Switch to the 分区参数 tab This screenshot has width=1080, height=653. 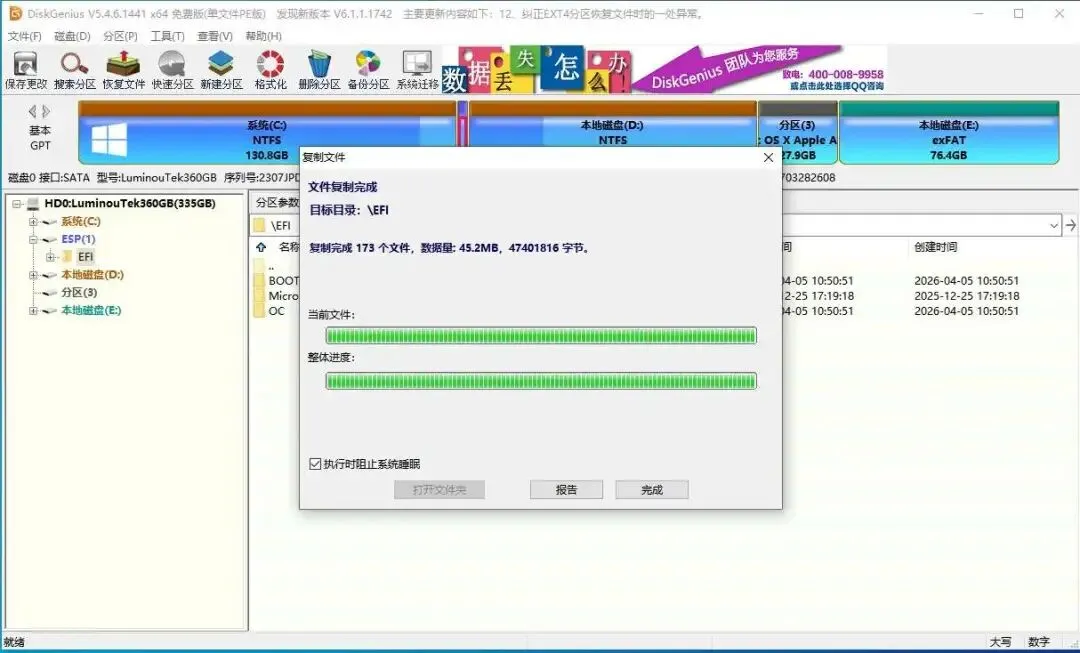coord(276,203)
